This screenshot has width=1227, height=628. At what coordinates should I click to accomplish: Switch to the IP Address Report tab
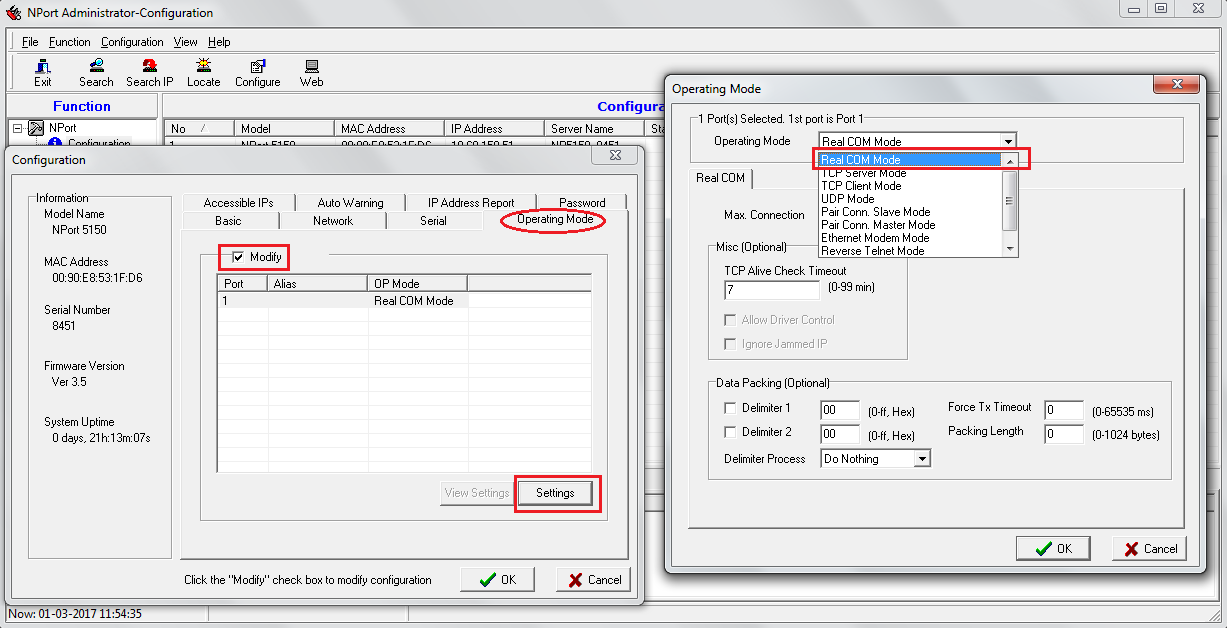point(471,203)
